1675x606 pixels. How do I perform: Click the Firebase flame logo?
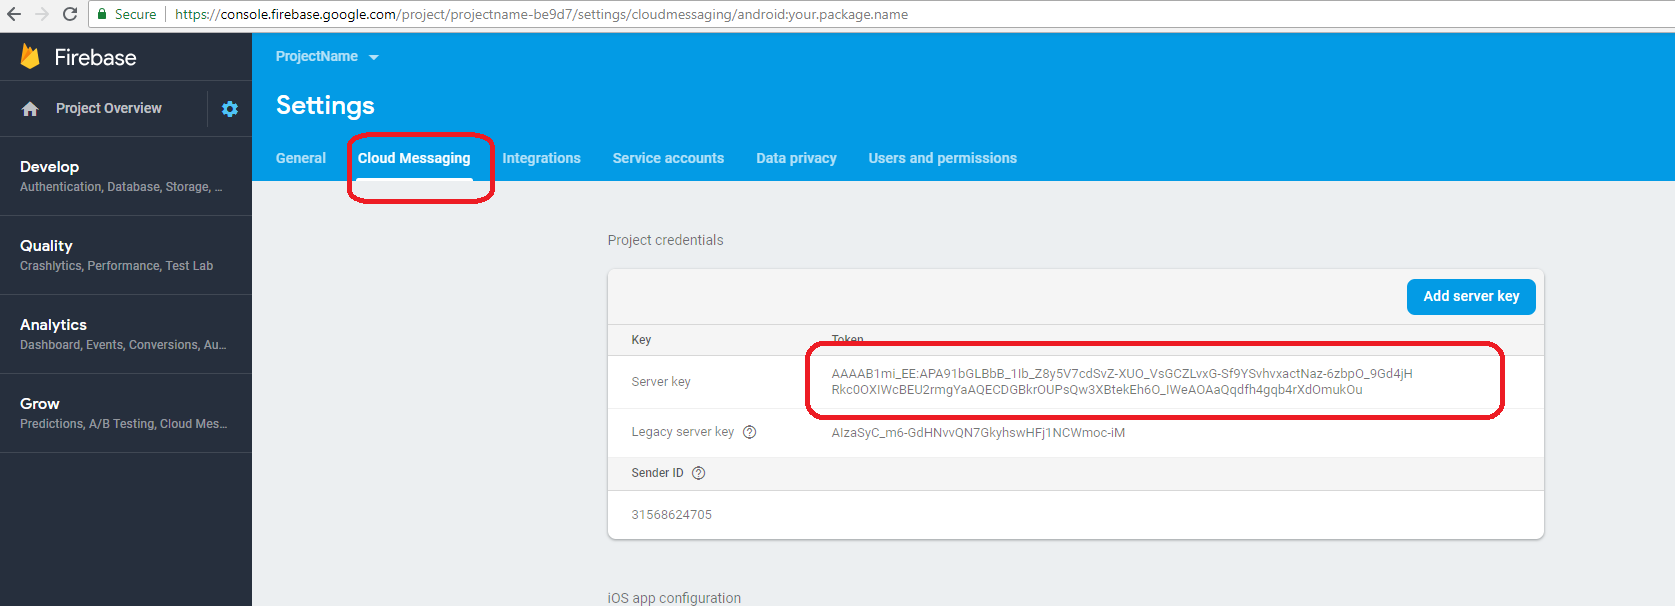(31, 57)
